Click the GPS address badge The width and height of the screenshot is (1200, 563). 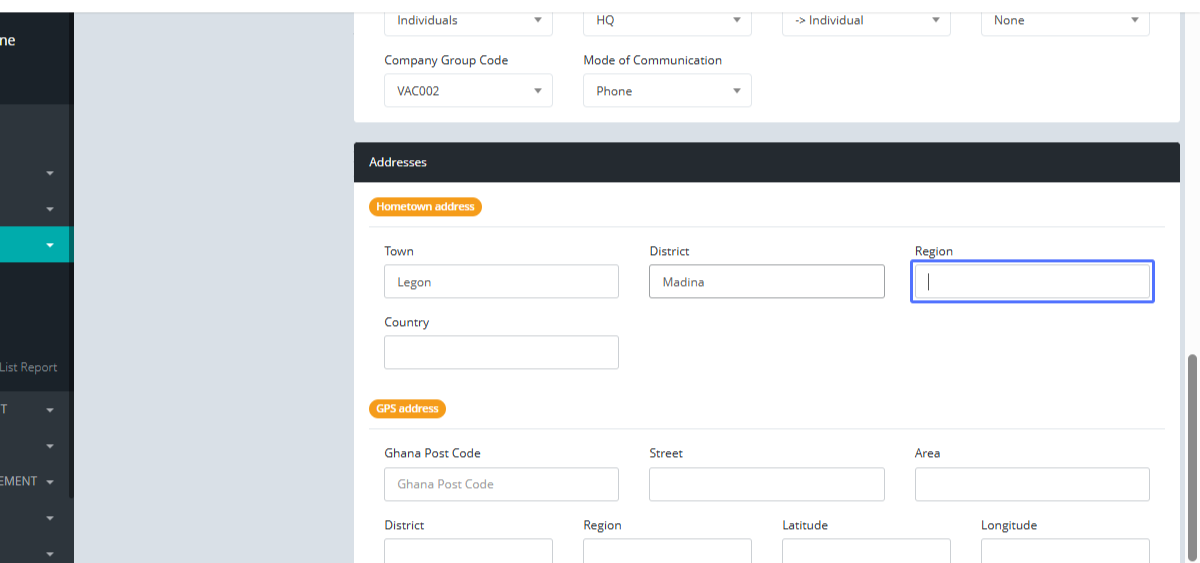click(x=407, y=409)
